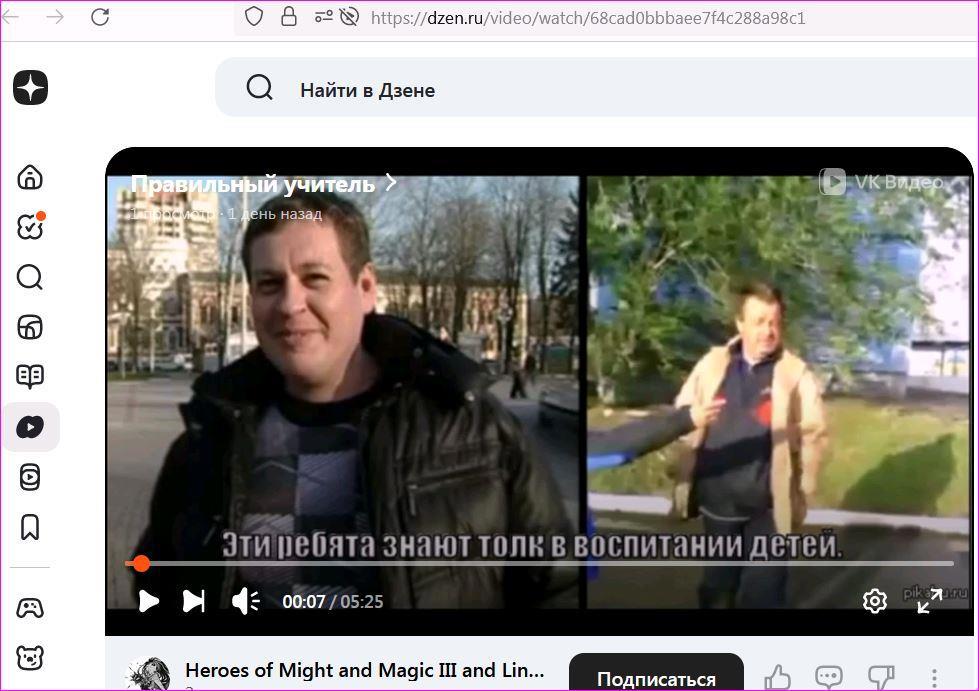Toggle fullscreen video mode
Viewport: 979px width, 691px height.
929,601
